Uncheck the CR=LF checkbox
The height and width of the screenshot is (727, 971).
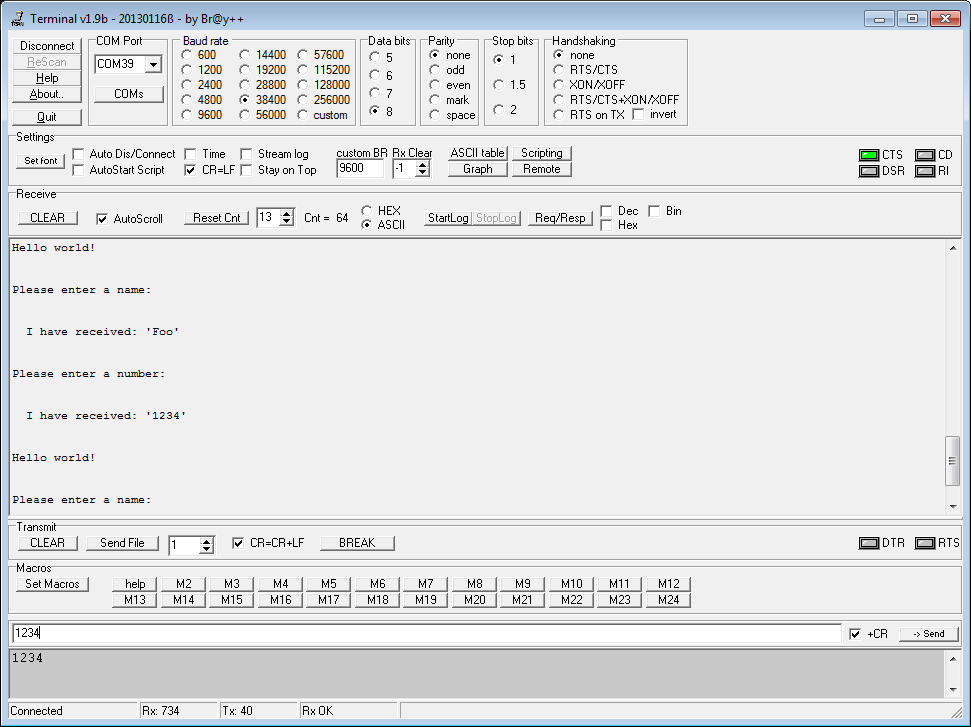point(191,170)
